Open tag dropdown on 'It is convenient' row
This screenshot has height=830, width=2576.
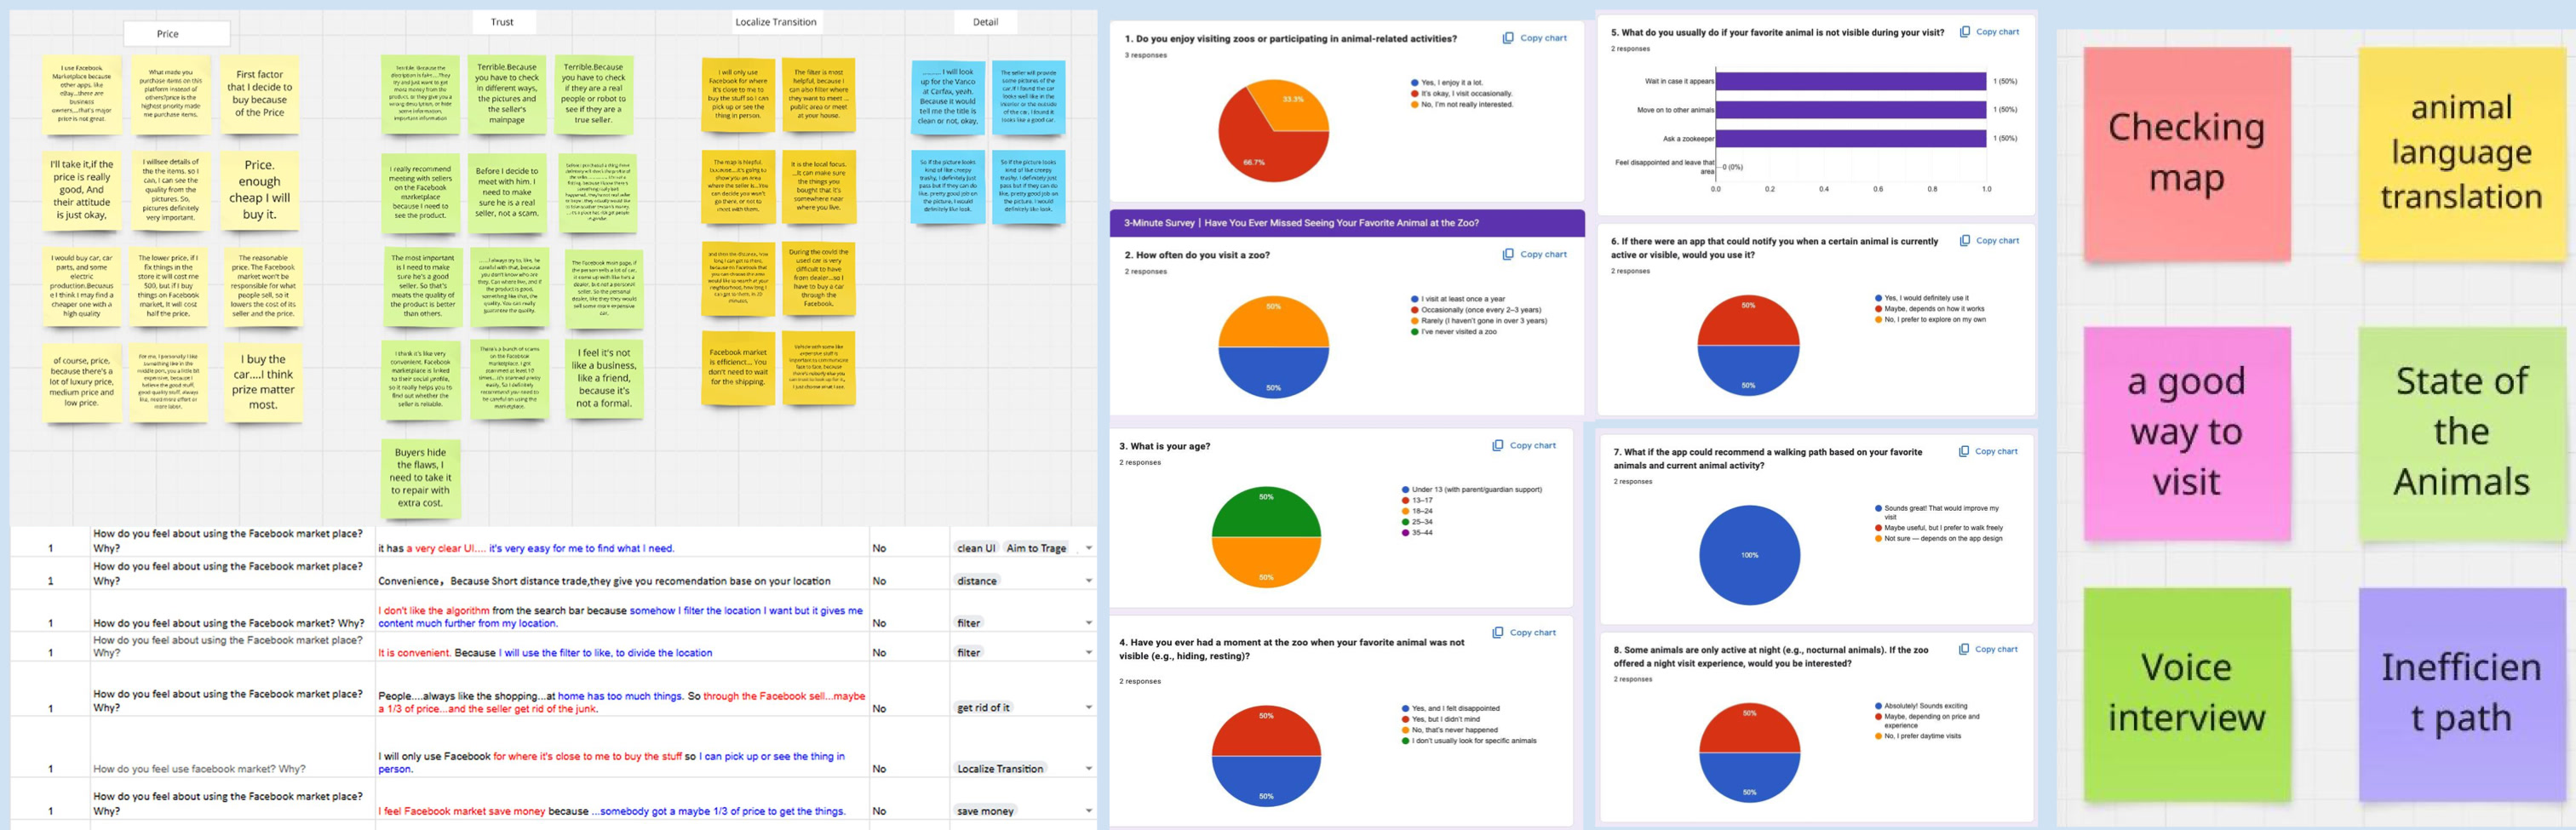1089,652
